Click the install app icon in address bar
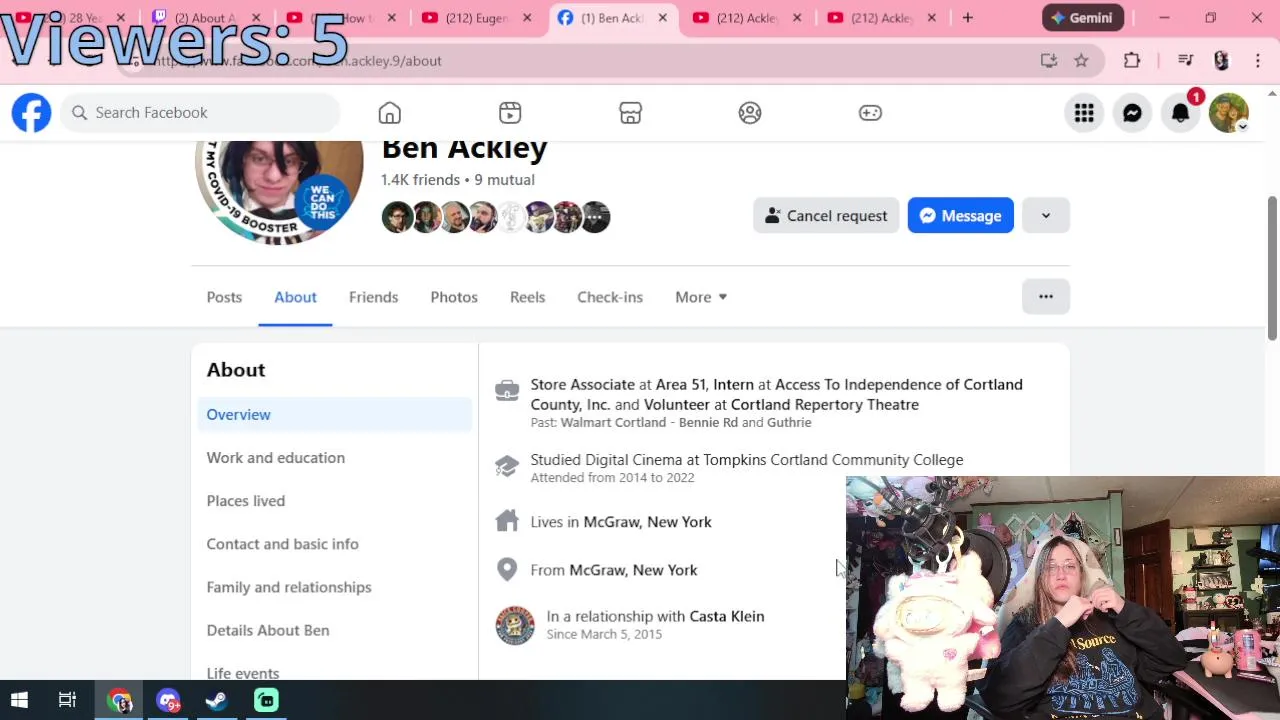 click(x=1049, y=61)
